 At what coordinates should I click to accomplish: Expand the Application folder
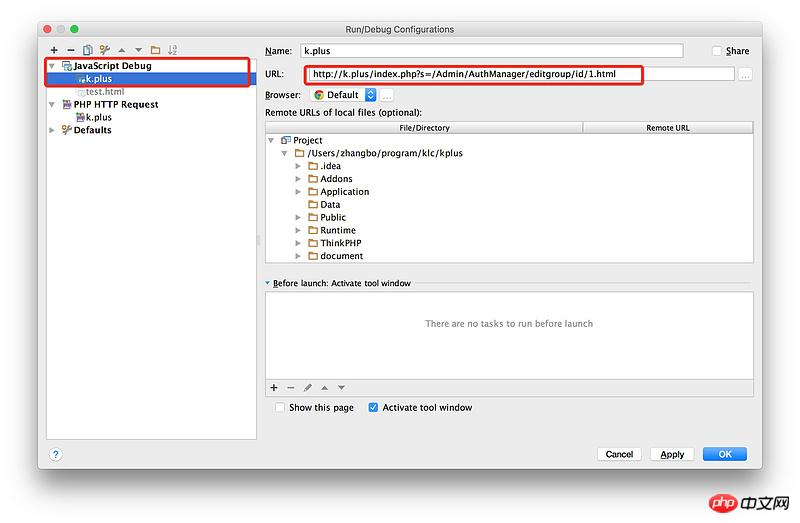click(298, 192)
